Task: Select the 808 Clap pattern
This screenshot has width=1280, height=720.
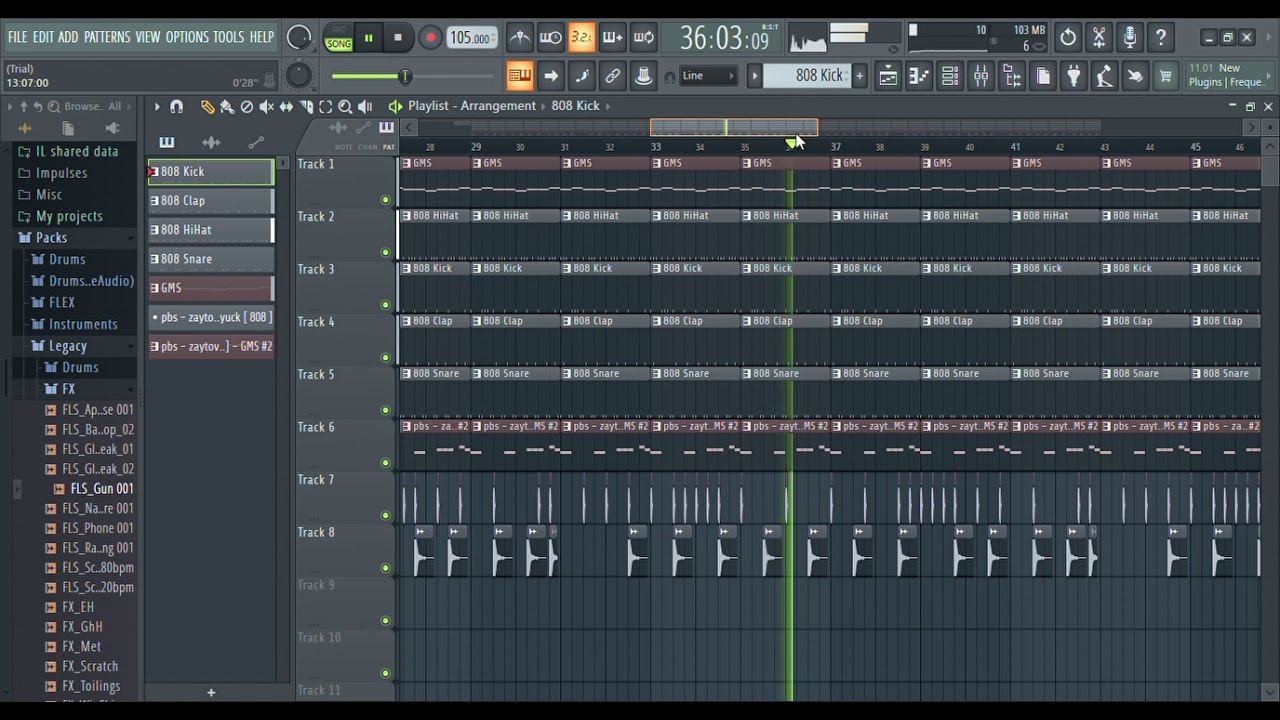Action: pos(211,201)
